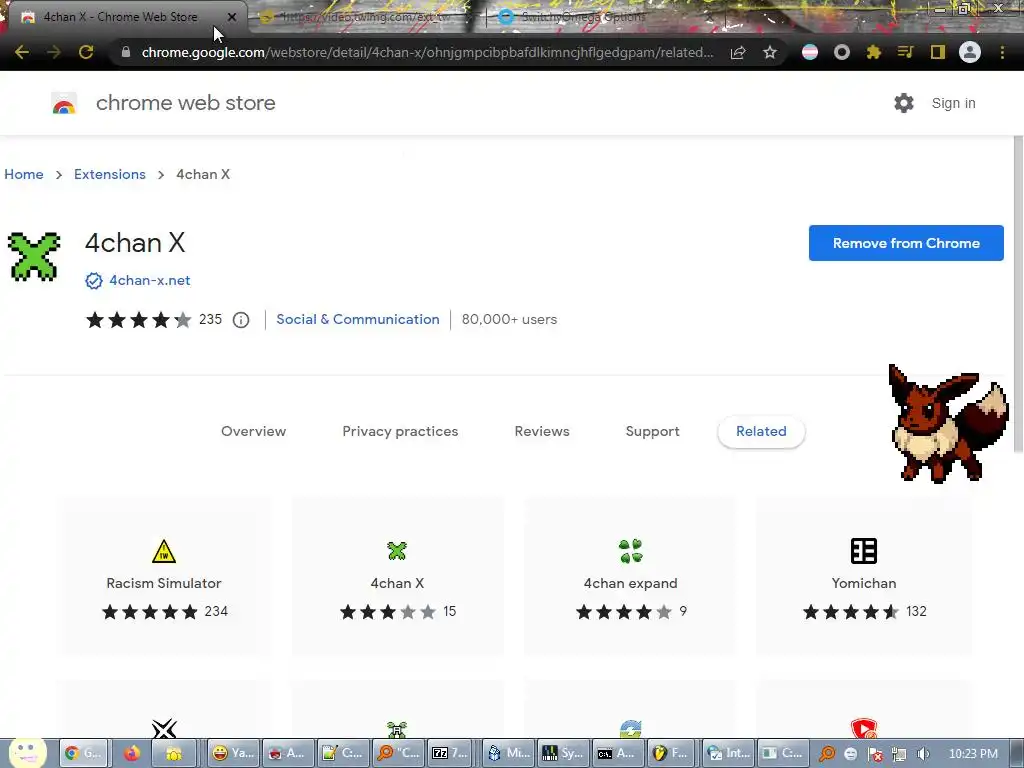Open the share page icon in address bar
1024x768 pixels.
pos(738,52)
